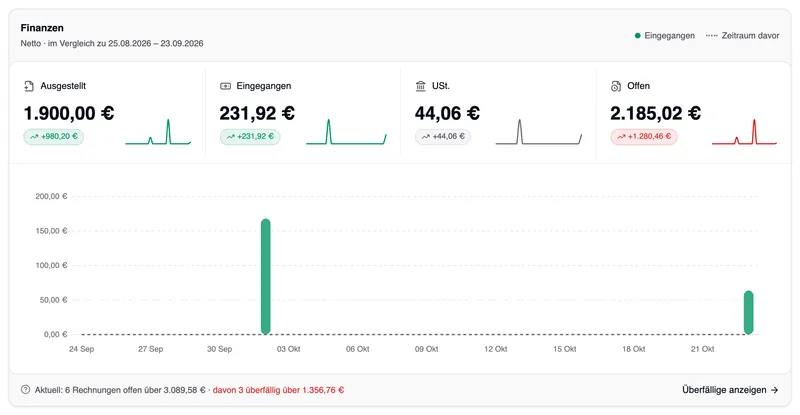800x415 pixels.
Task: Click the 06 Okt axis label
Action: (x=358, y=349)
